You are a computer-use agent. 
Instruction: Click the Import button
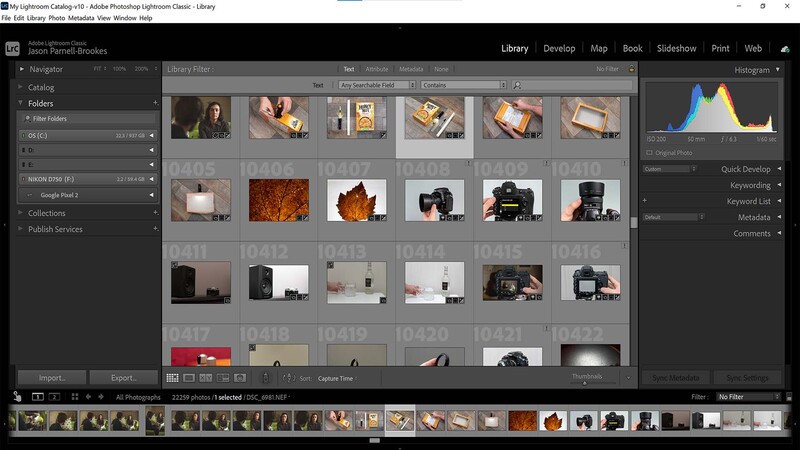pyautogui.click(x=52, y=378)
